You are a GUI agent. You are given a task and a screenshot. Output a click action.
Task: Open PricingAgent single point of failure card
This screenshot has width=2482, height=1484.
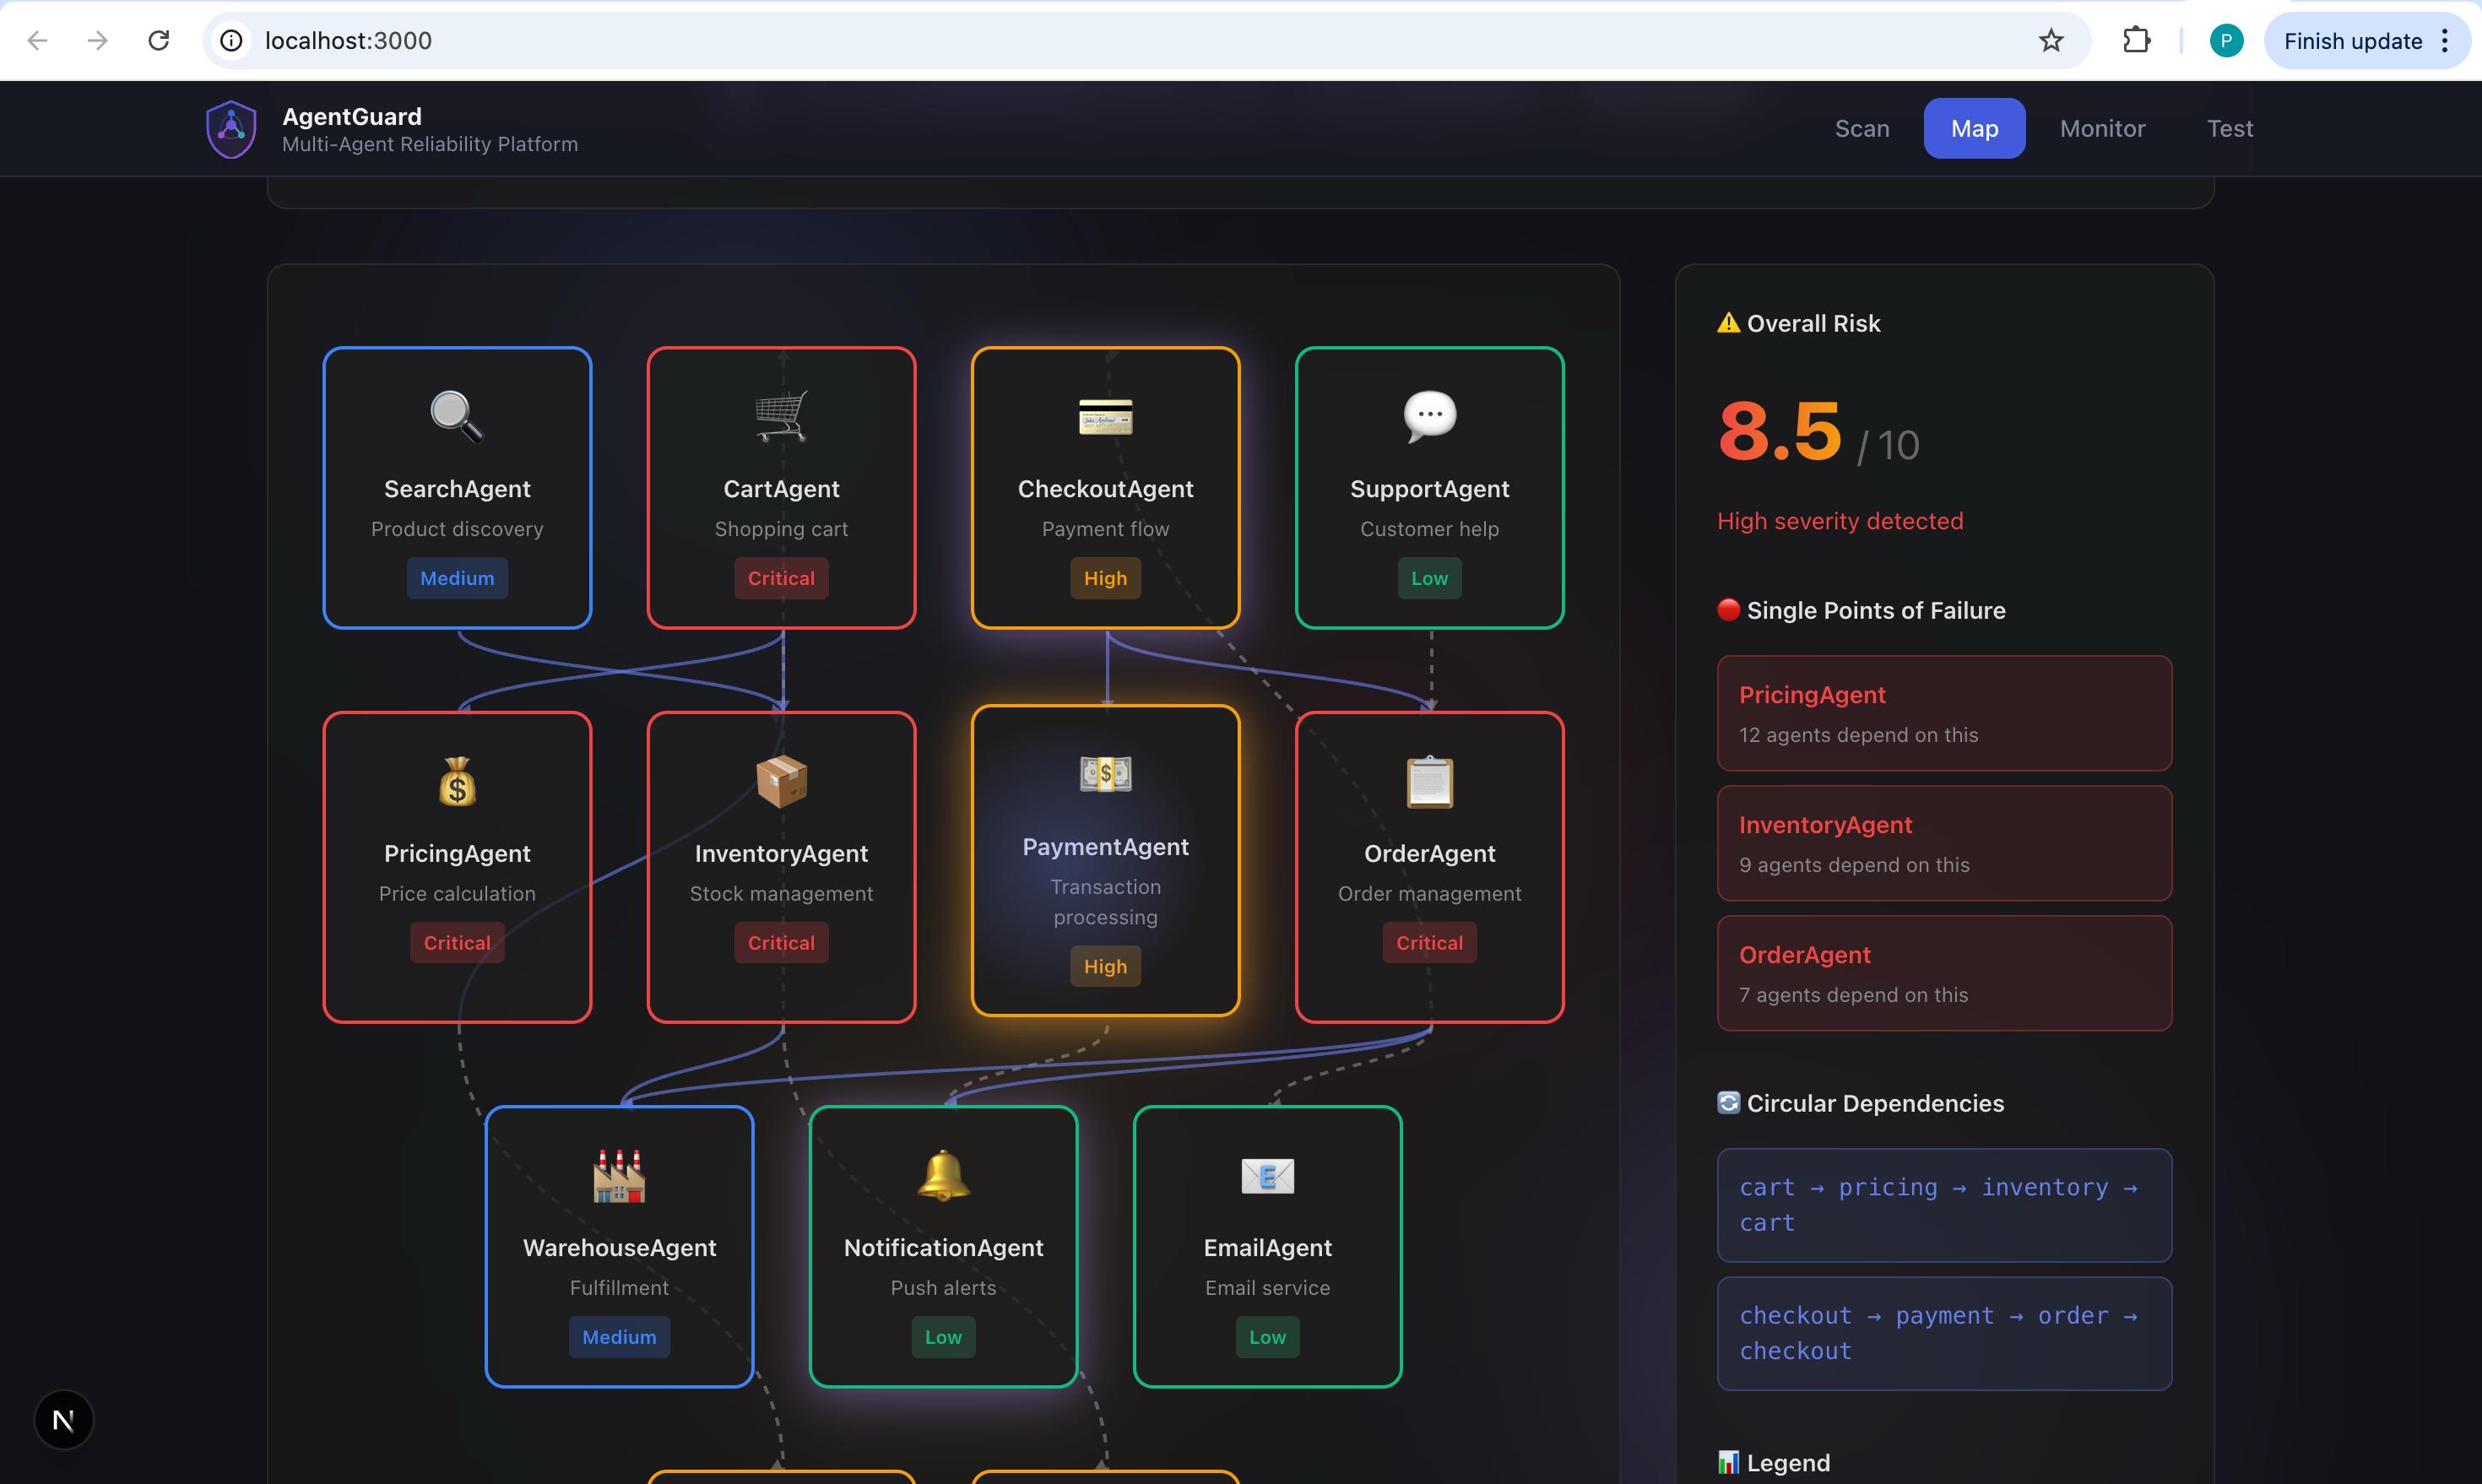tap(1943, 713)
